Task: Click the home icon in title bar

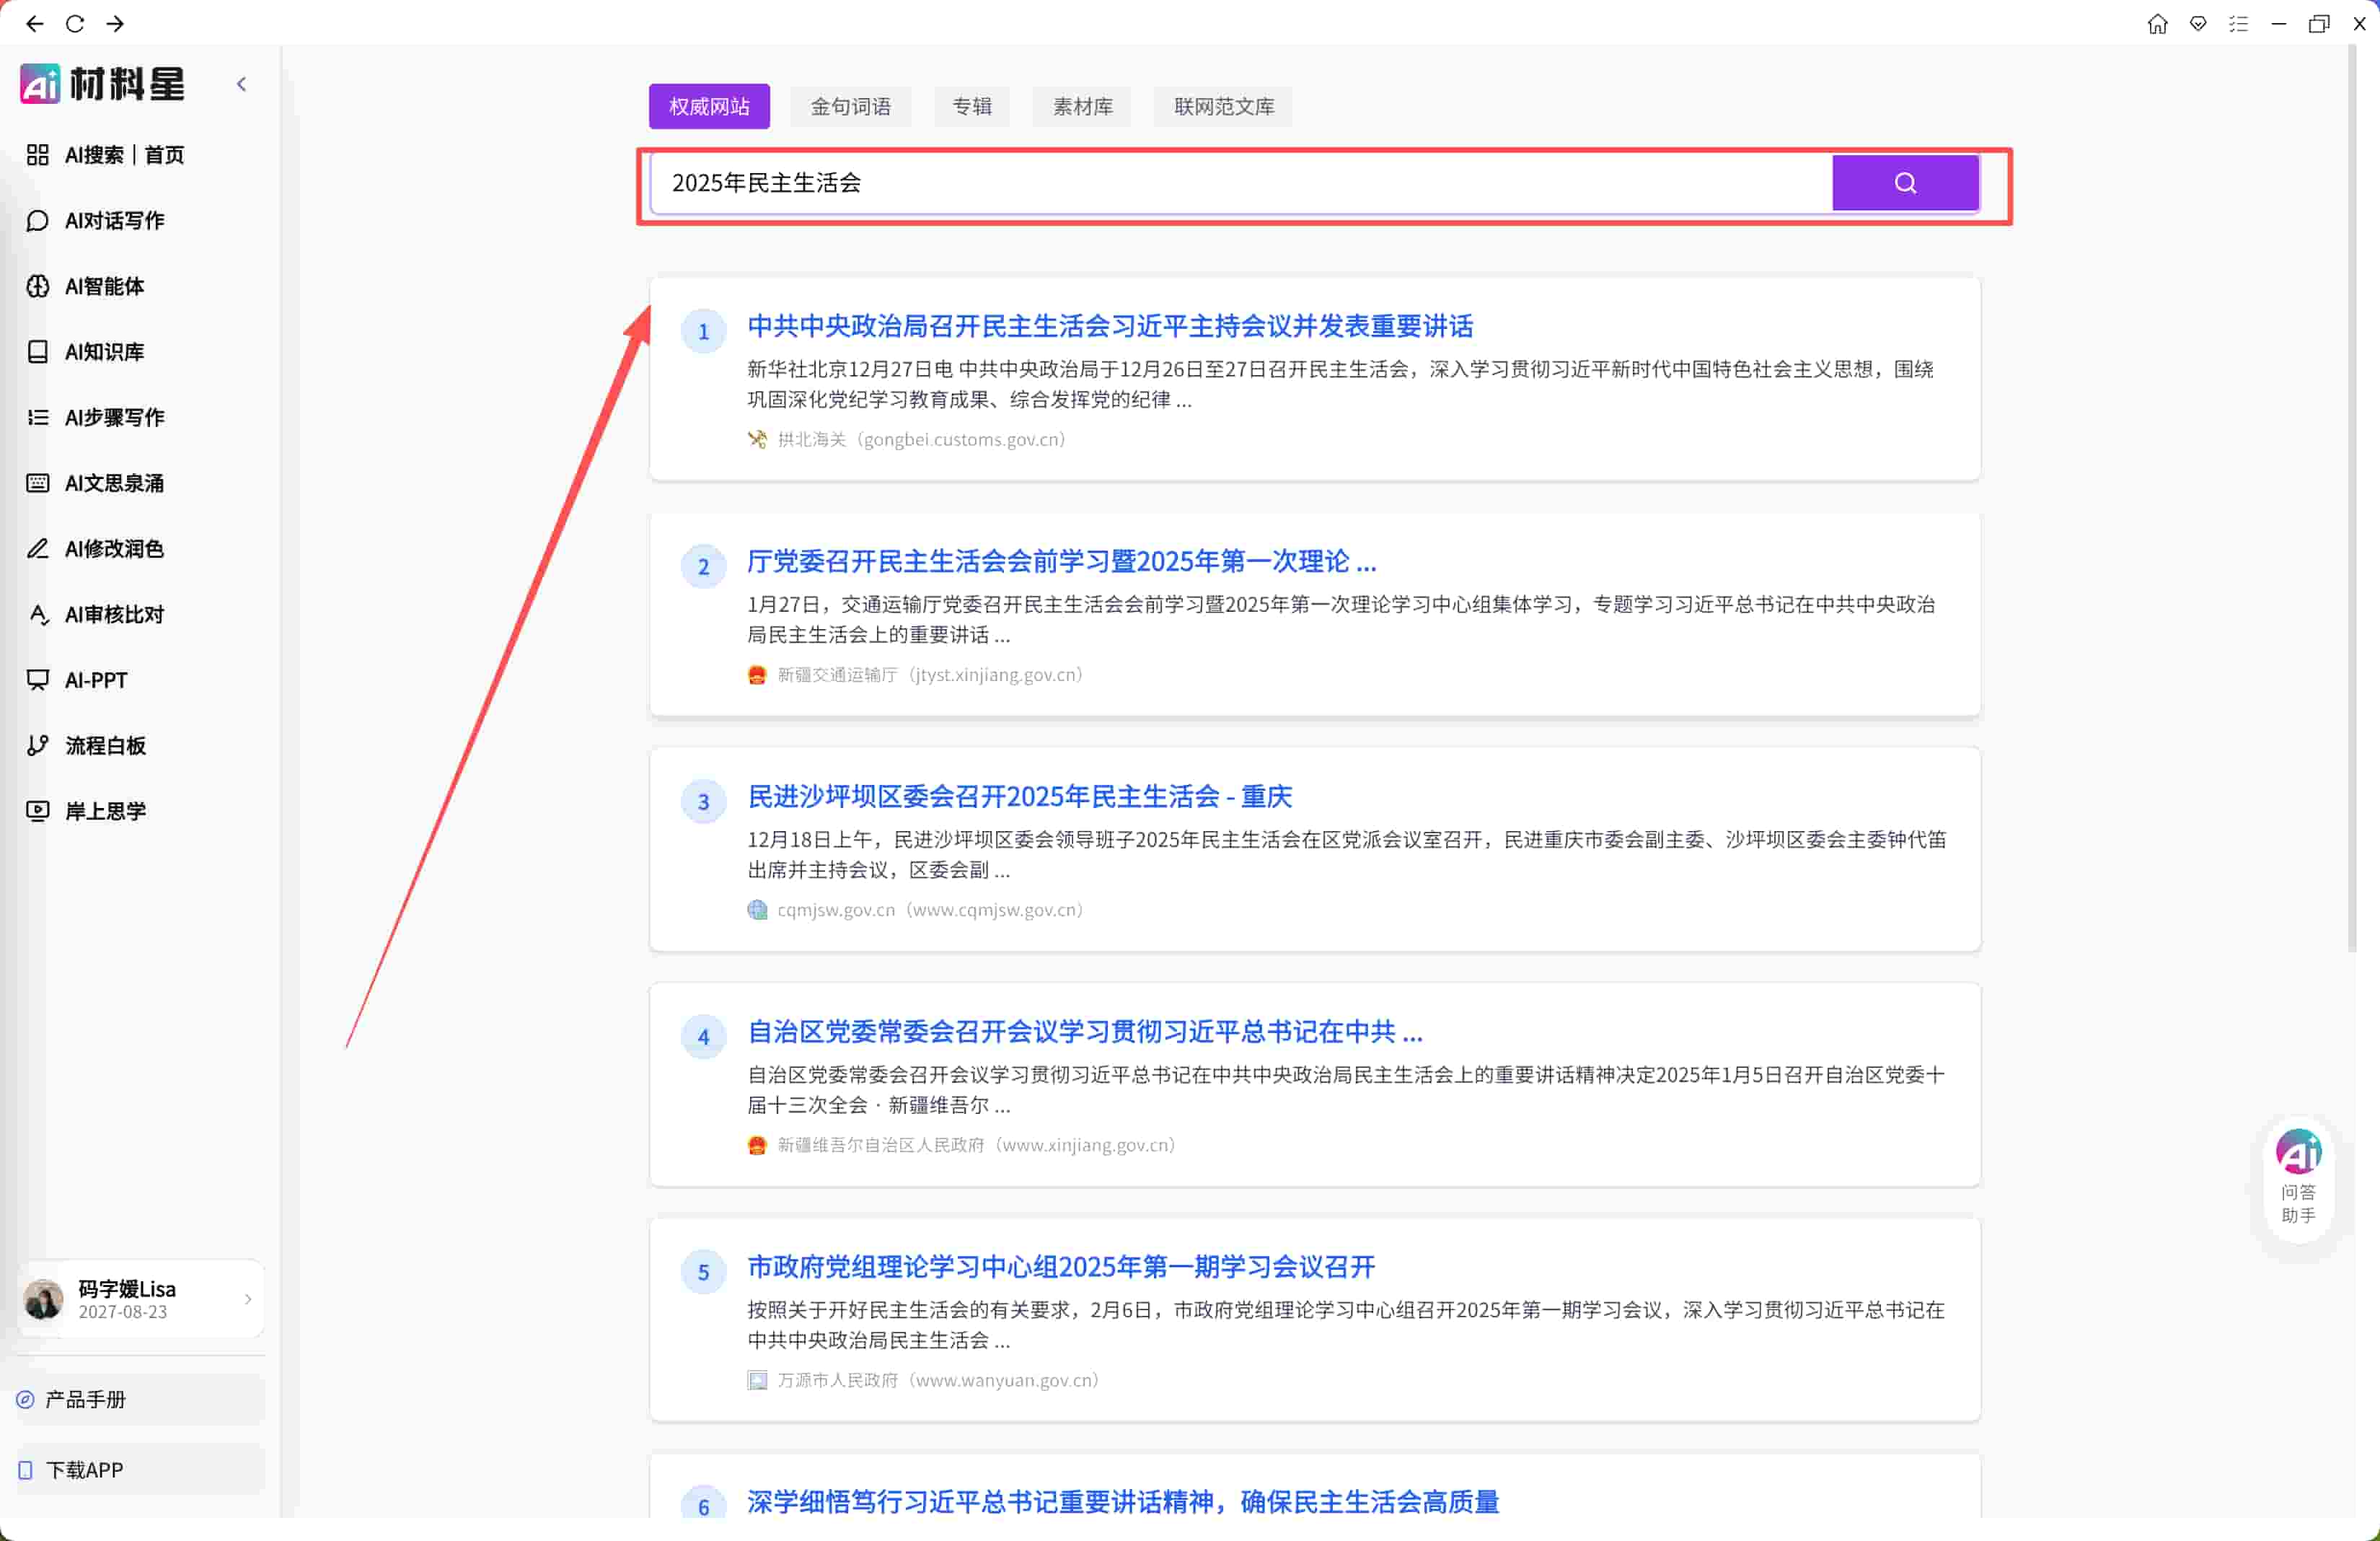Action: point(2157,24)
